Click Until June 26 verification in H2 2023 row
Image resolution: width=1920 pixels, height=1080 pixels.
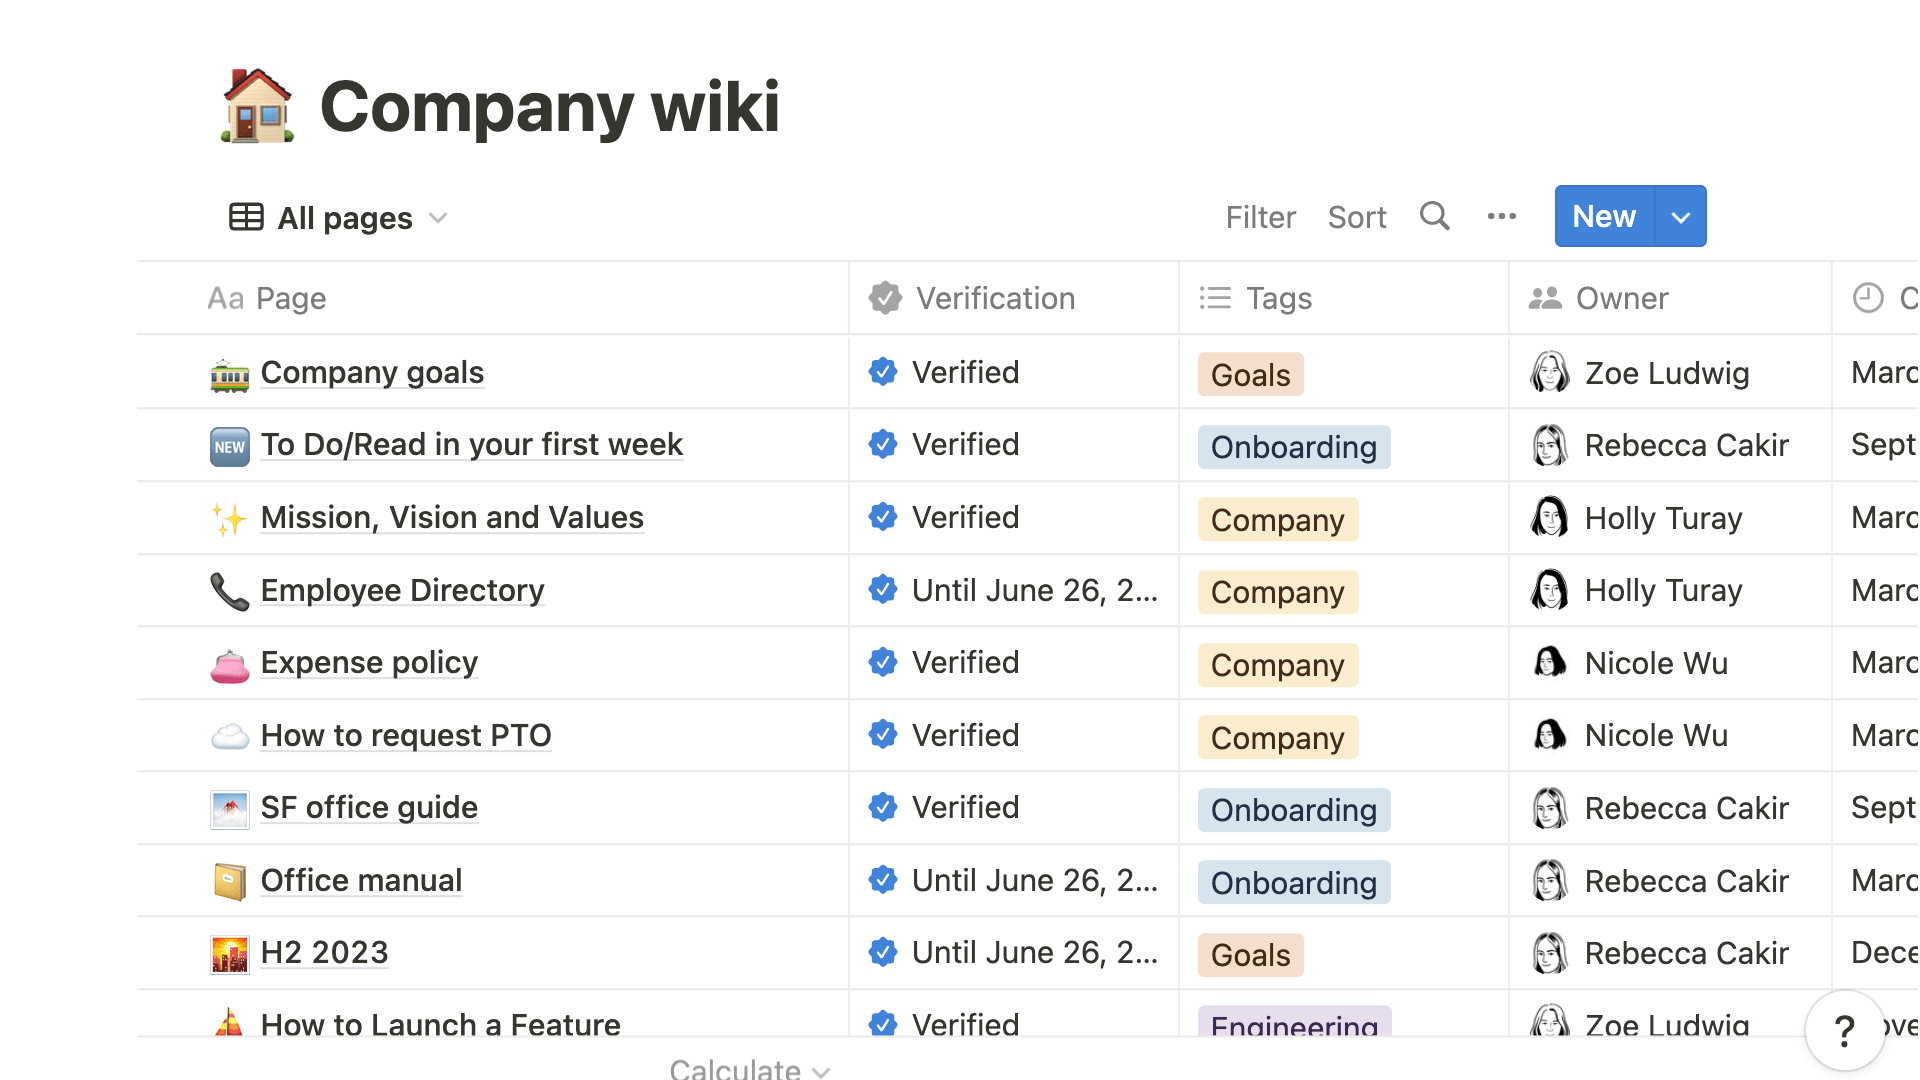tap(1035, 952)
